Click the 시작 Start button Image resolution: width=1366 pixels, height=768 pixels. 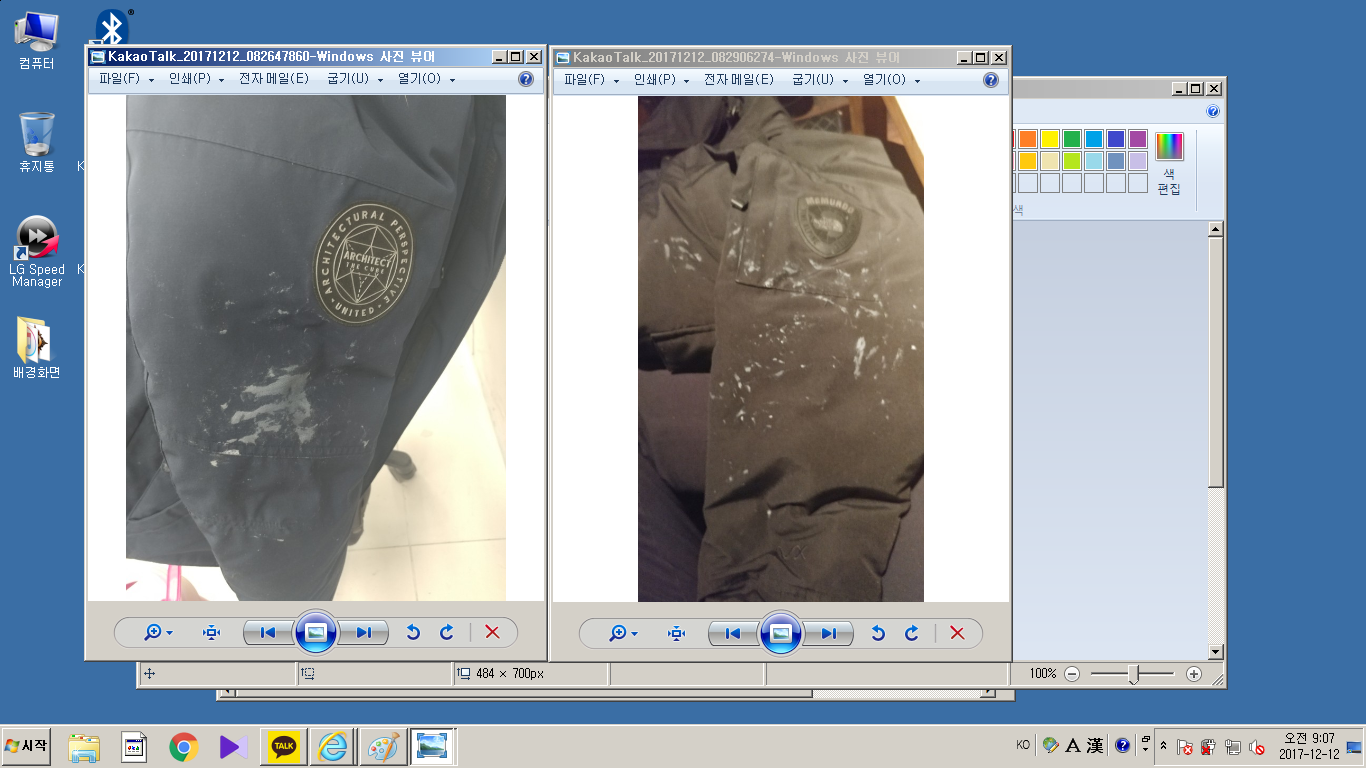(x=27, y=746)
